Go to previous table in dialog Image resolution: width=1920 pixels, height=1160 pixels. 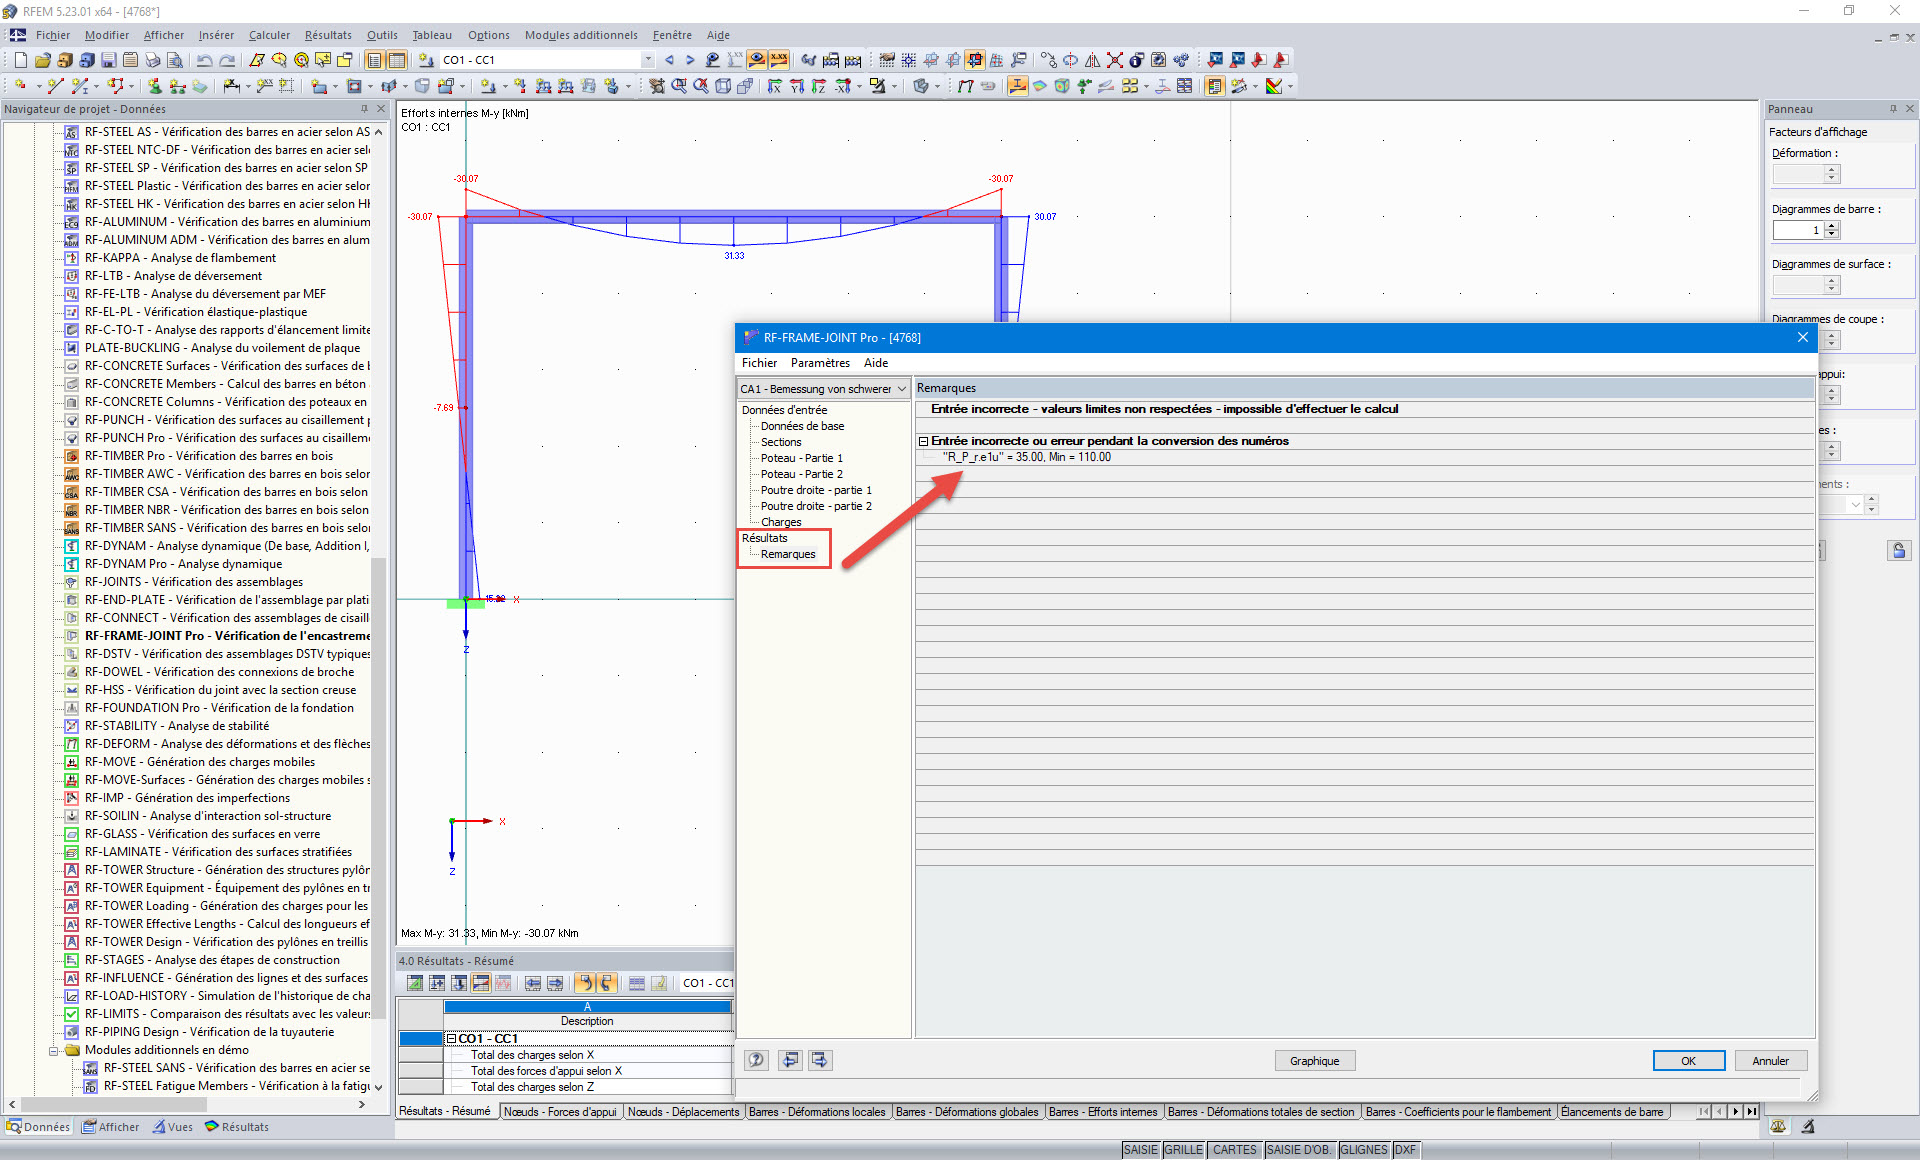pos(790,1060)
